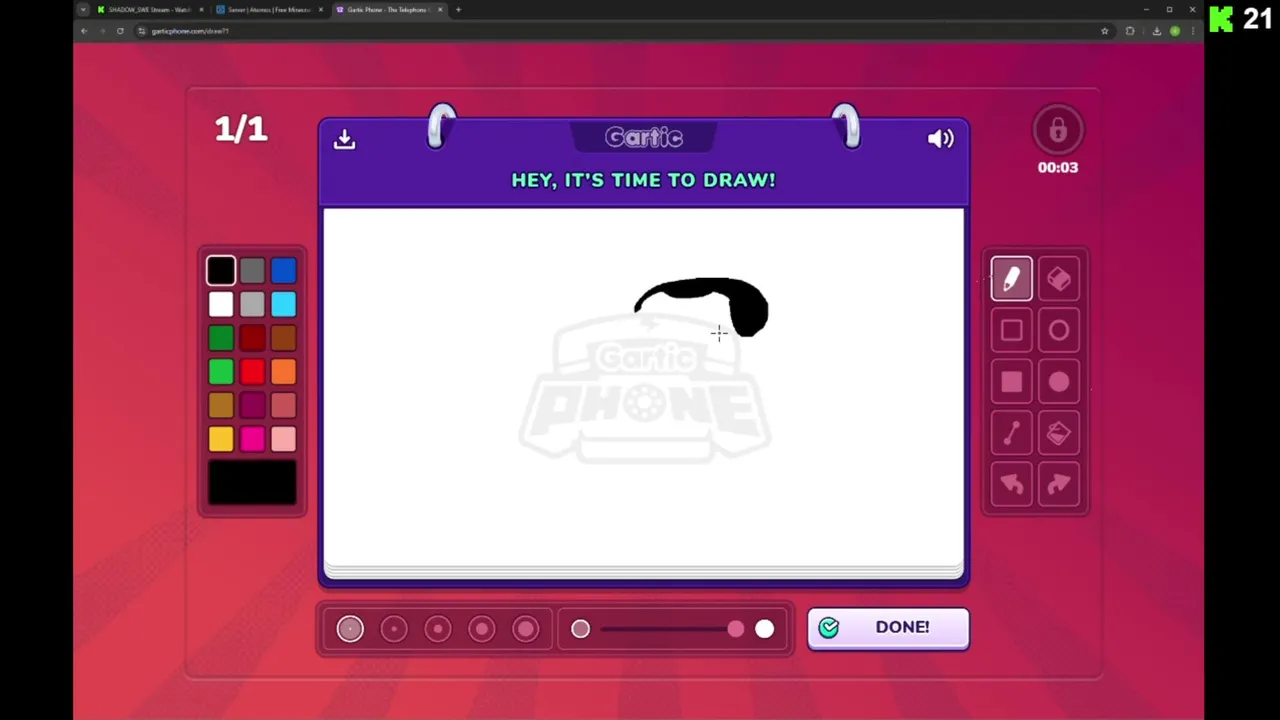This screenshot has height=720, width=1280.
Task: Select the fourth brush size
Action: point(482,628)
